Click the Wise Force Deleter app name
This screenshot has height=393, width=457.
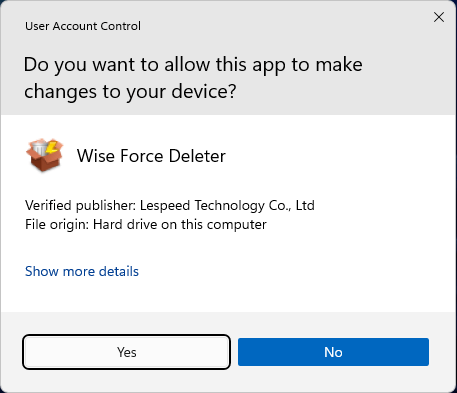coord(151,156)
